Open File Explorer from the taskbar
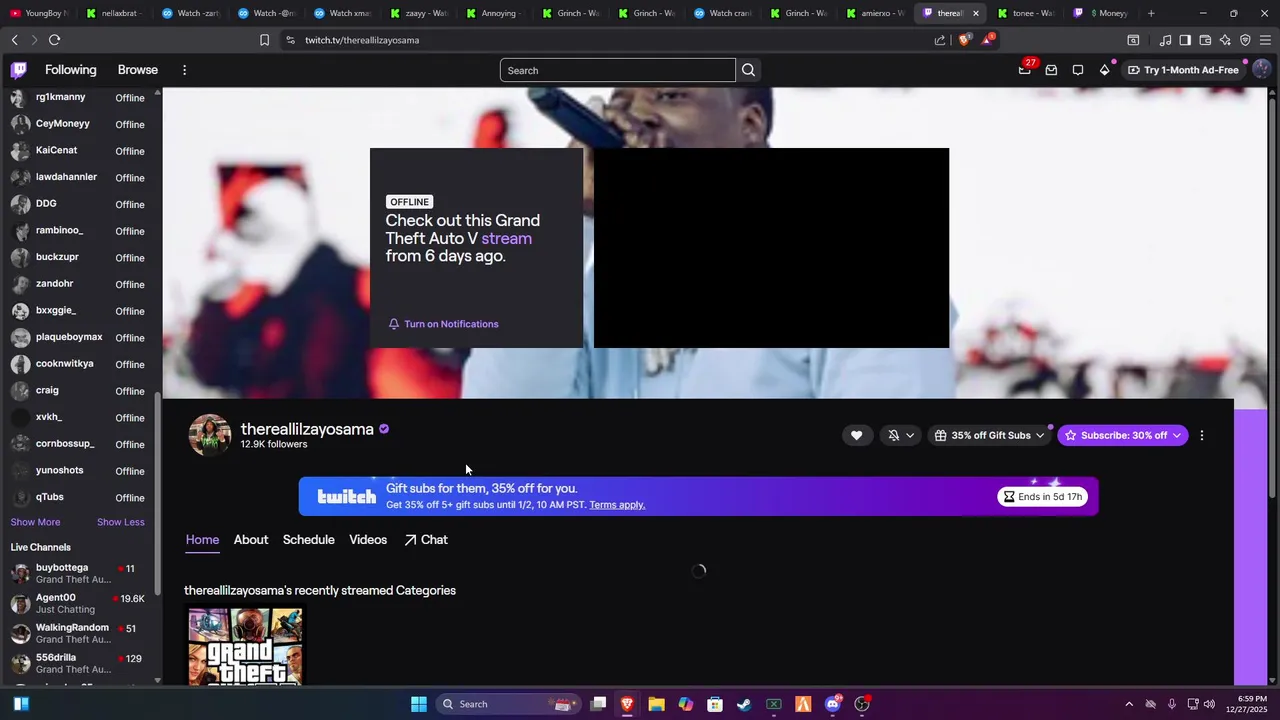 (656, 704)
